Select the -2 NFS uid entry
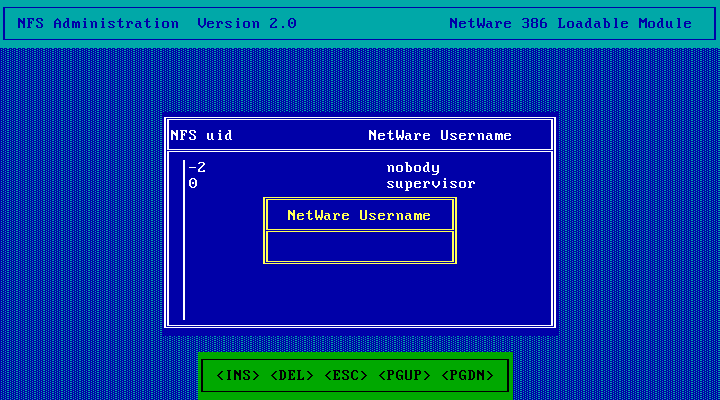 point(197,167)
